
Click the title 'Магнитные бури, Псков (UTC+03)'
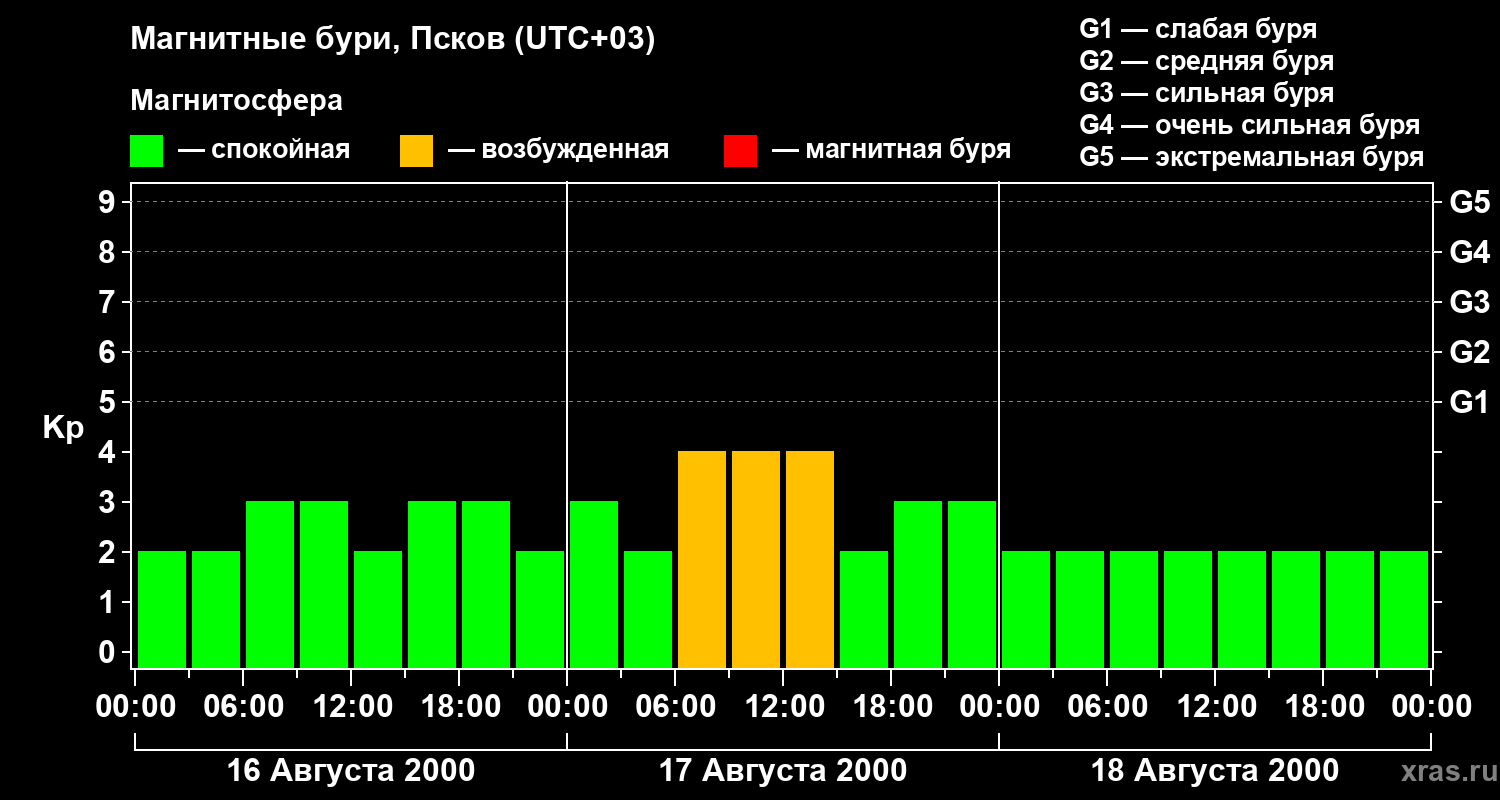point(393,40)
